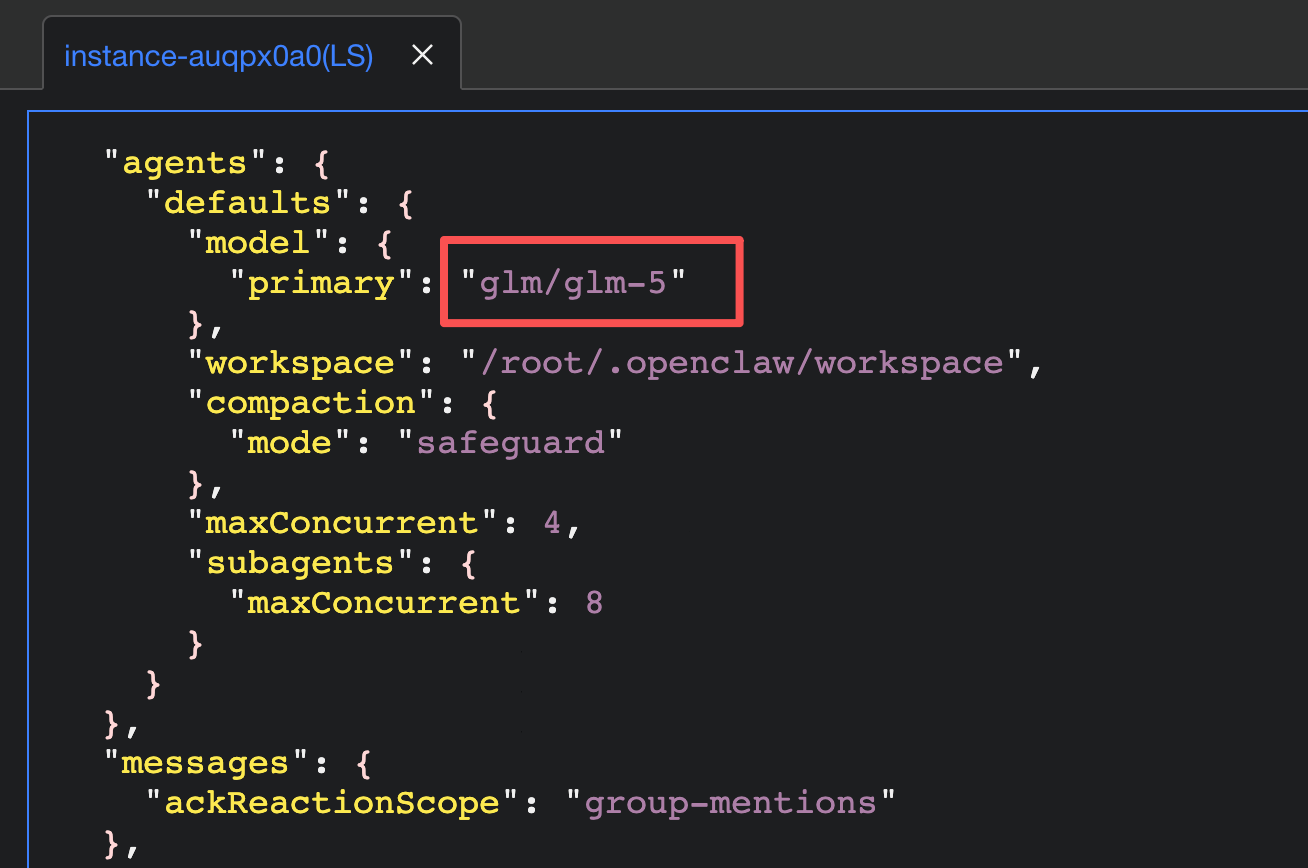
Task: Click the maxConcurrent value 4
Action: coord(552,522)
